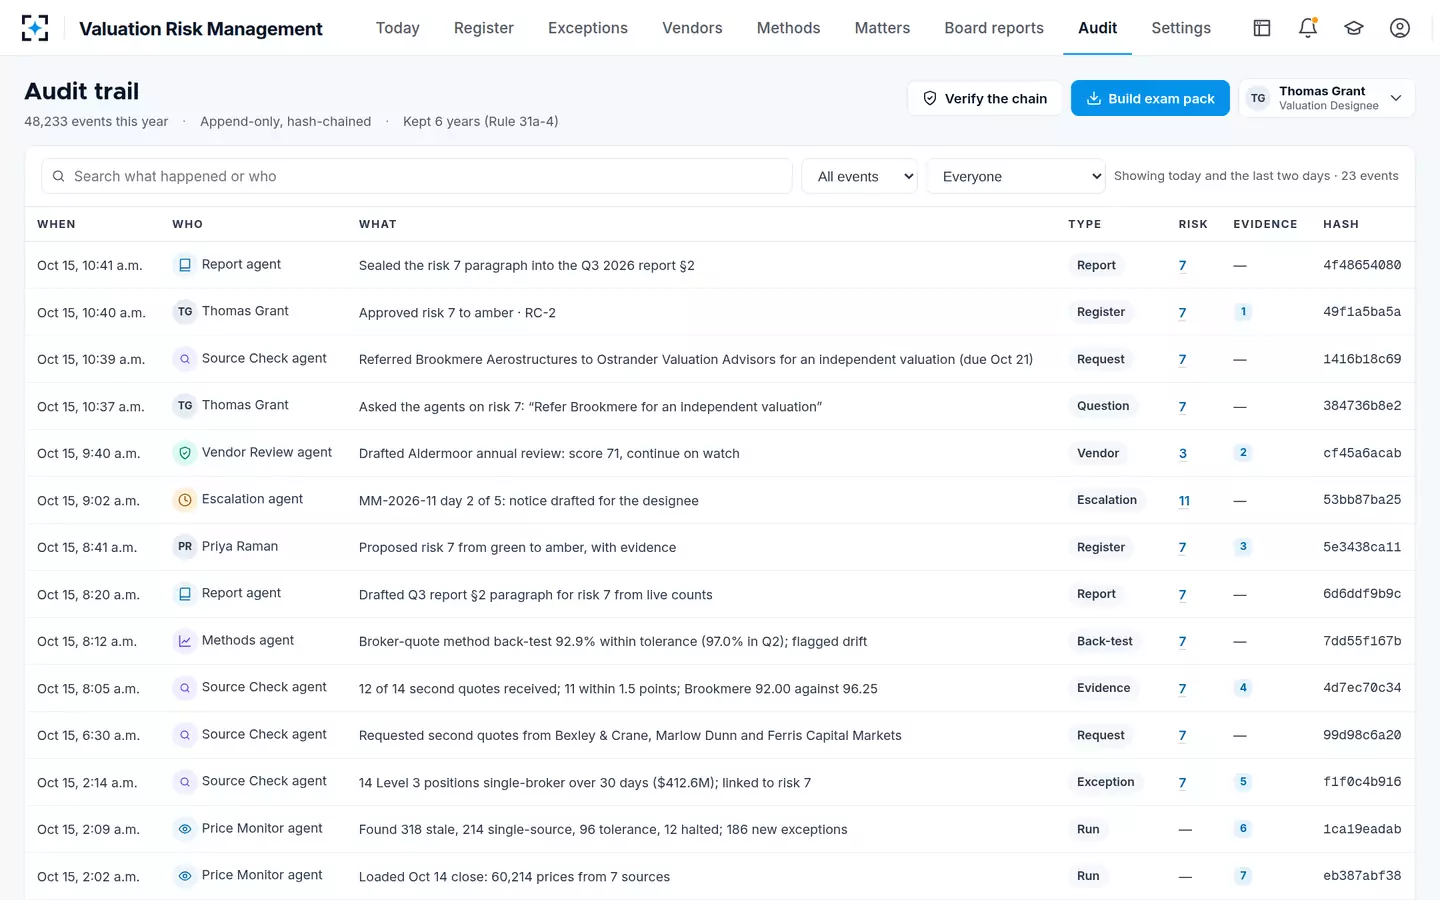
Task: Select the Vendors tab
Action: (x=692, y=28)
